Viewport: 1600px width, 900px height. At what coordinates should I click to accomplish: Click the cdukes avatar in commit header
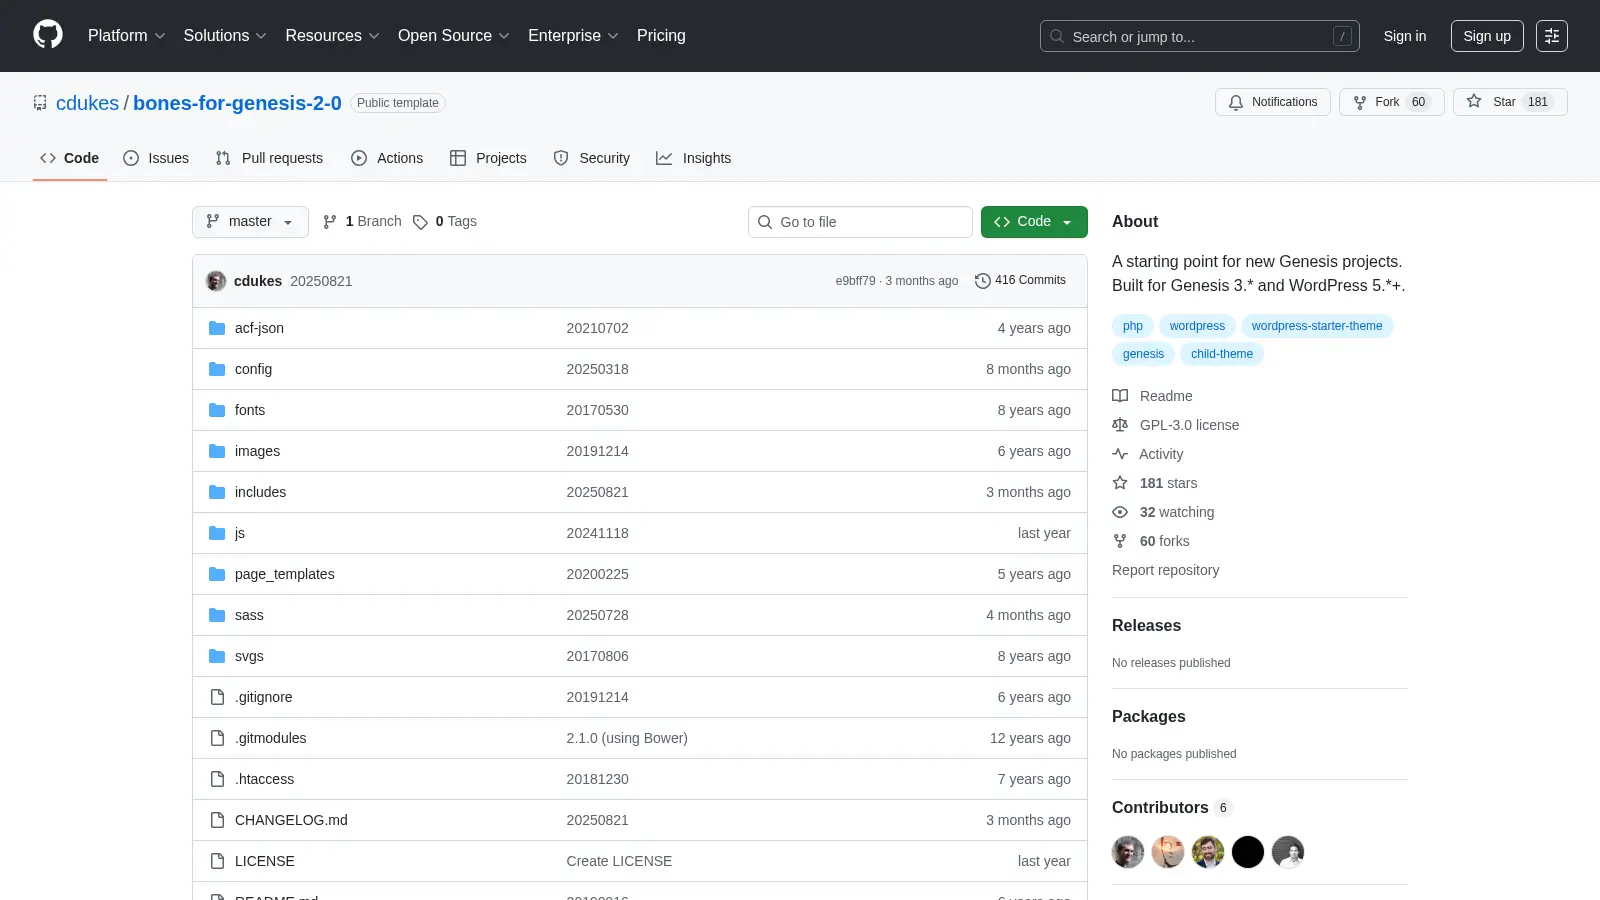216,281
